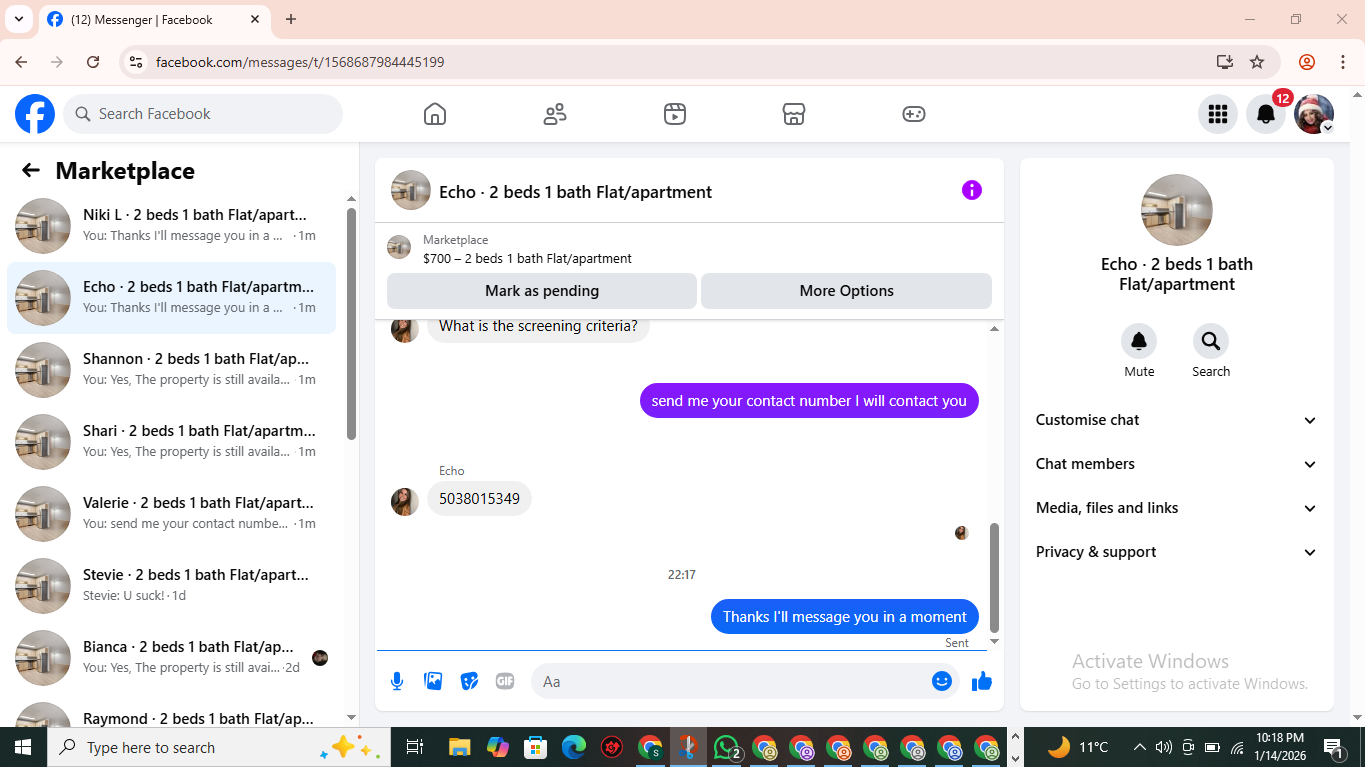Open the Stevie conversation
Screen dimensions: 1365x767
pos(172,586)
